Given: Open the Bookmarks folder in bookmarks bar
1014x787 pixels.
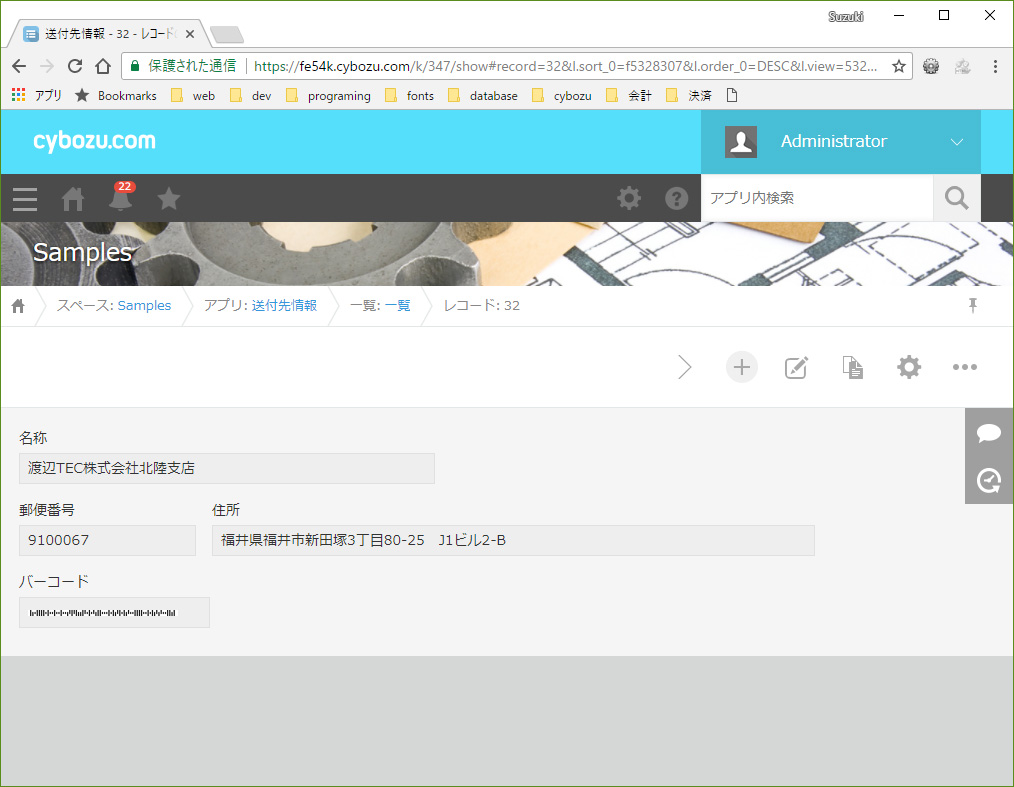Looking at the screenshot, I should tap(116, 96).
